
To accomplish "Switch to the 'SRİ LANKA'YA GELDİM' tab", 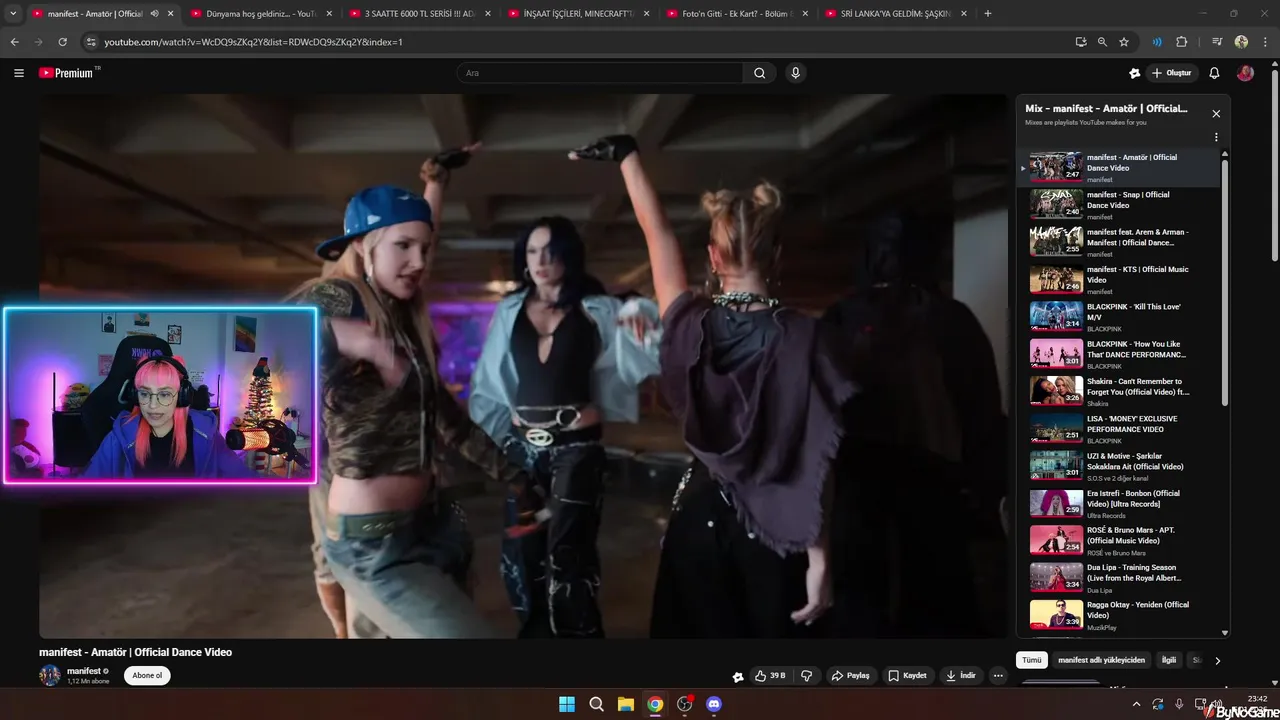I will pyautogui.click(x=896, y=14).
